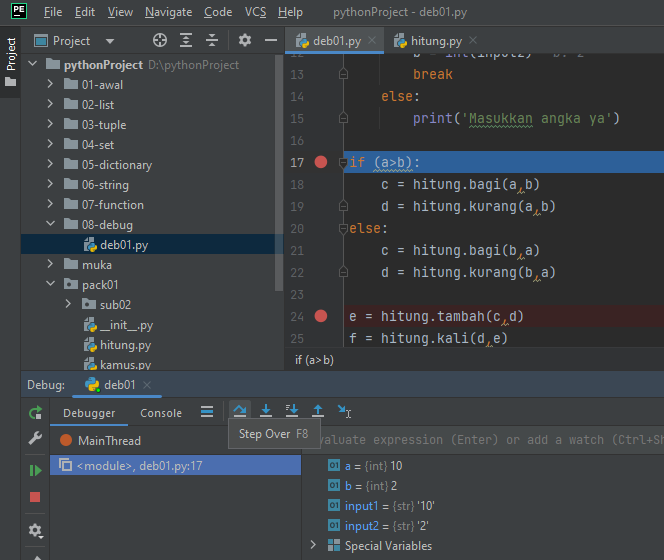Image resolution: width=664 pixels, height=560 pixels.
Task: Select variable a = {int} 10
Action: [365, 466]
